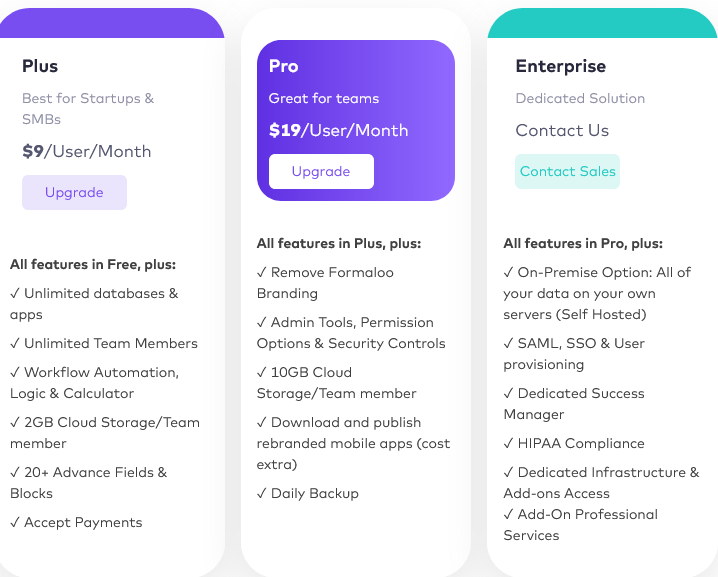Viewport: 718px width, 577px height.
Task: Click checkmark beside Dedicated Success Manager
Action: pos(509,393)
